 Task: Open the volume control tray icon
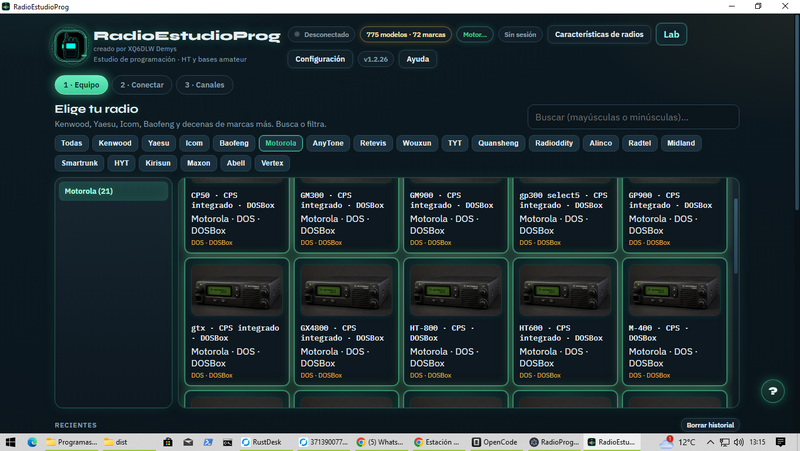(739, 442)
